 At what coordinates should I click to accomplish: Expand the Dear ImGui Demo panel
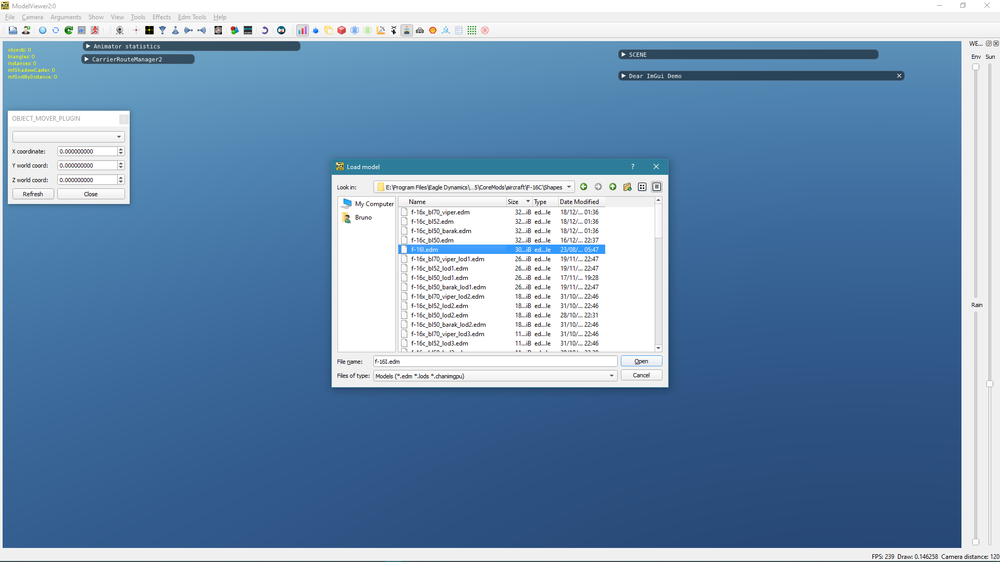[x=623, y=76]
